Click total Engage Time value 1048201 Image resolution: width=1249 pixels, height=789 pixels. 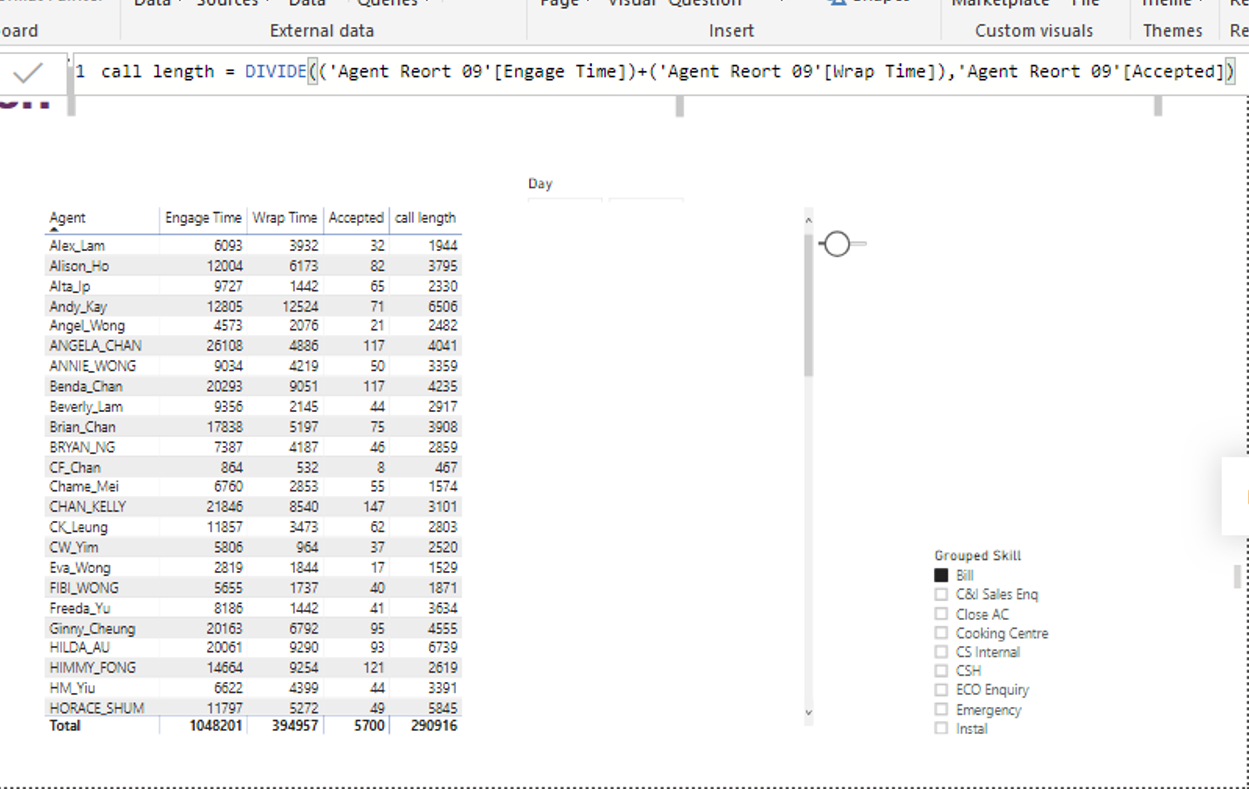[215, 726]
